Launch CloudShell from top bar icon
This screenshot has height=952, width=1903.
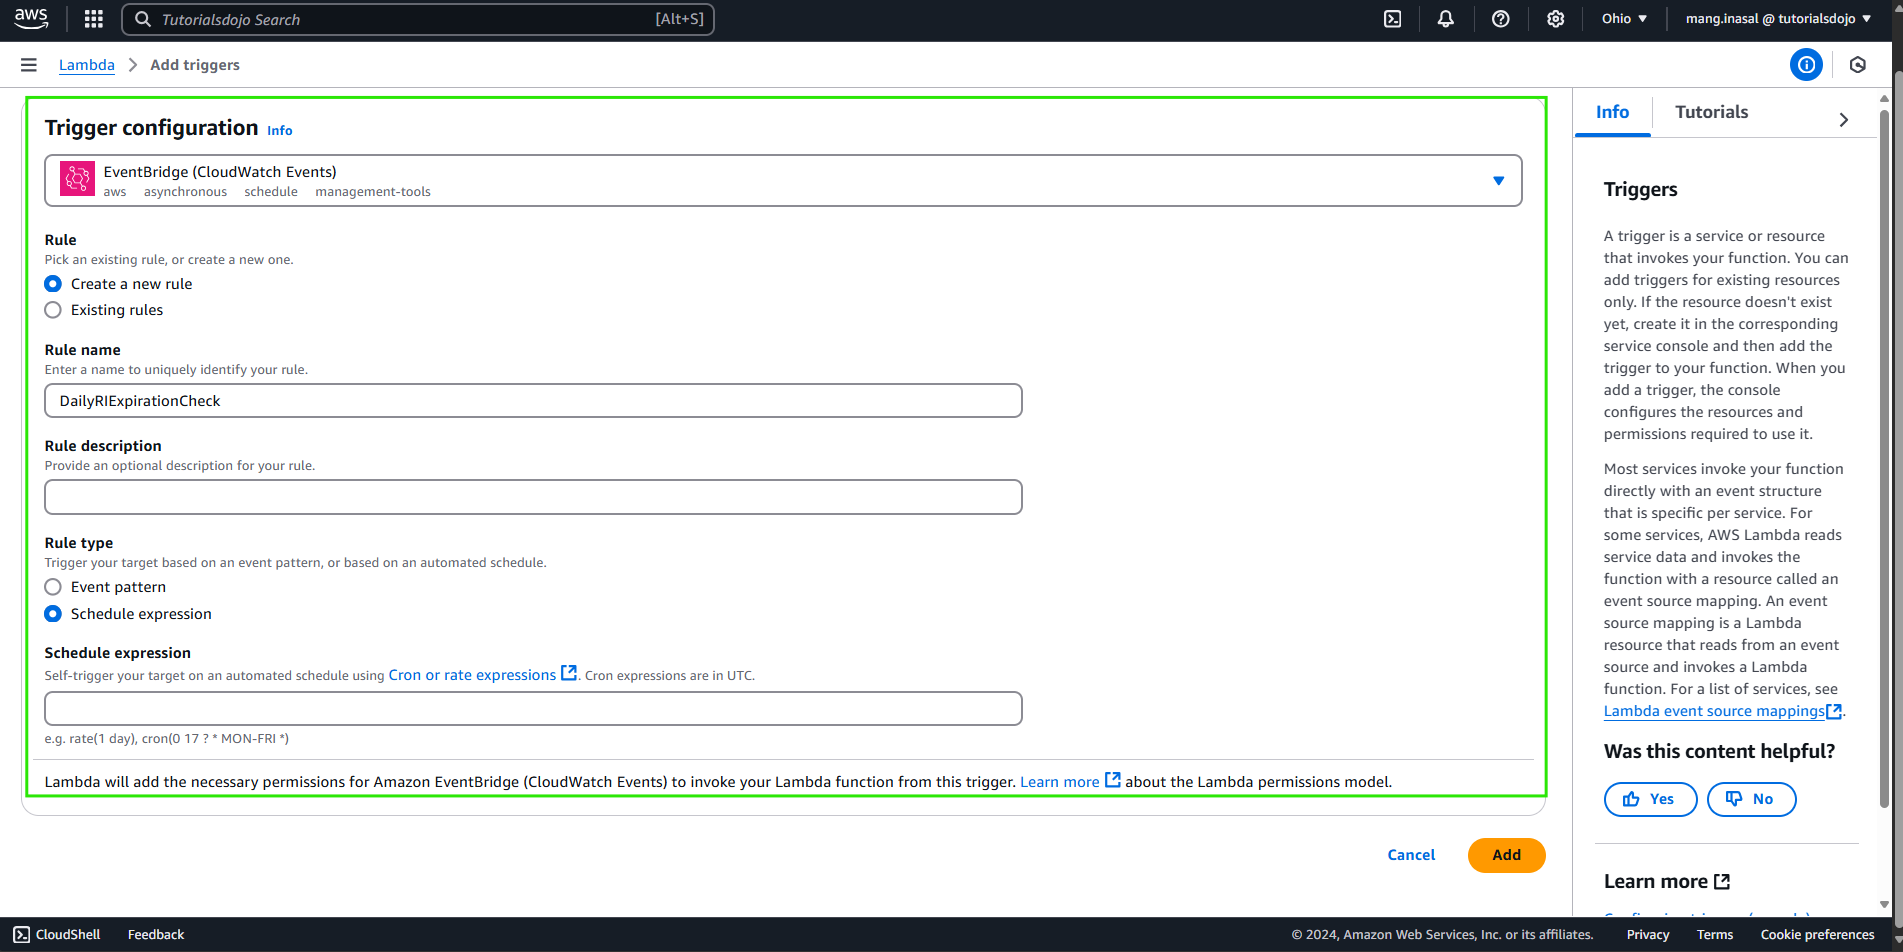(1392, 19)
